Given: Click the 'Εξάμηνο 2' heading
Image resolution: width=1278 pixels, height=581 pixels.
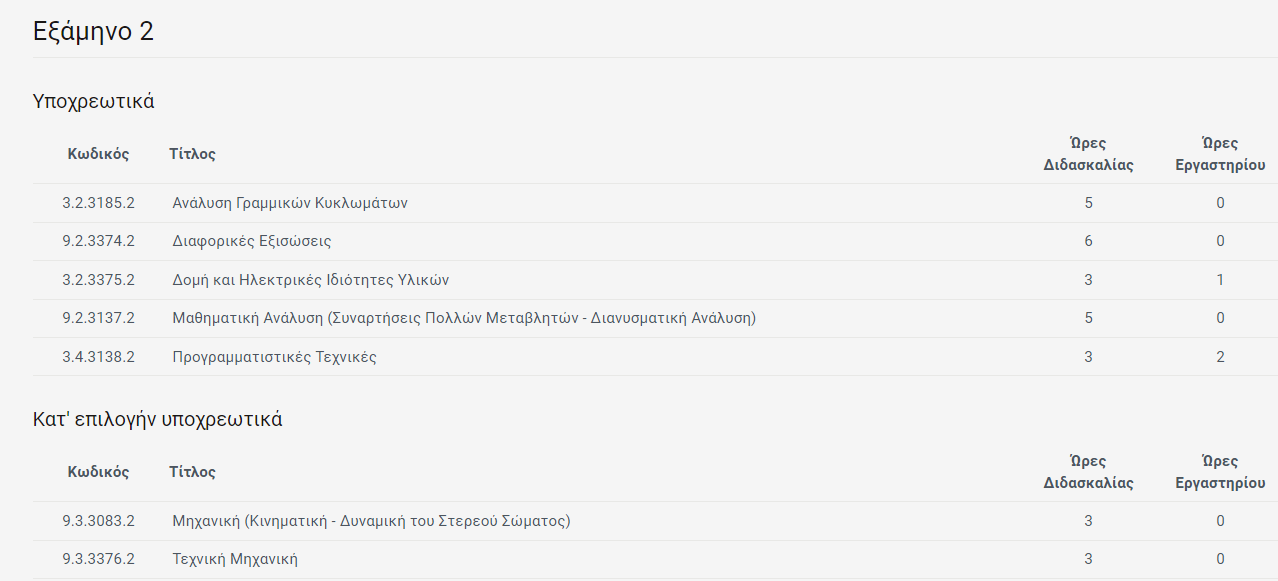Looking at the screenshot, I should click(93, 31).
